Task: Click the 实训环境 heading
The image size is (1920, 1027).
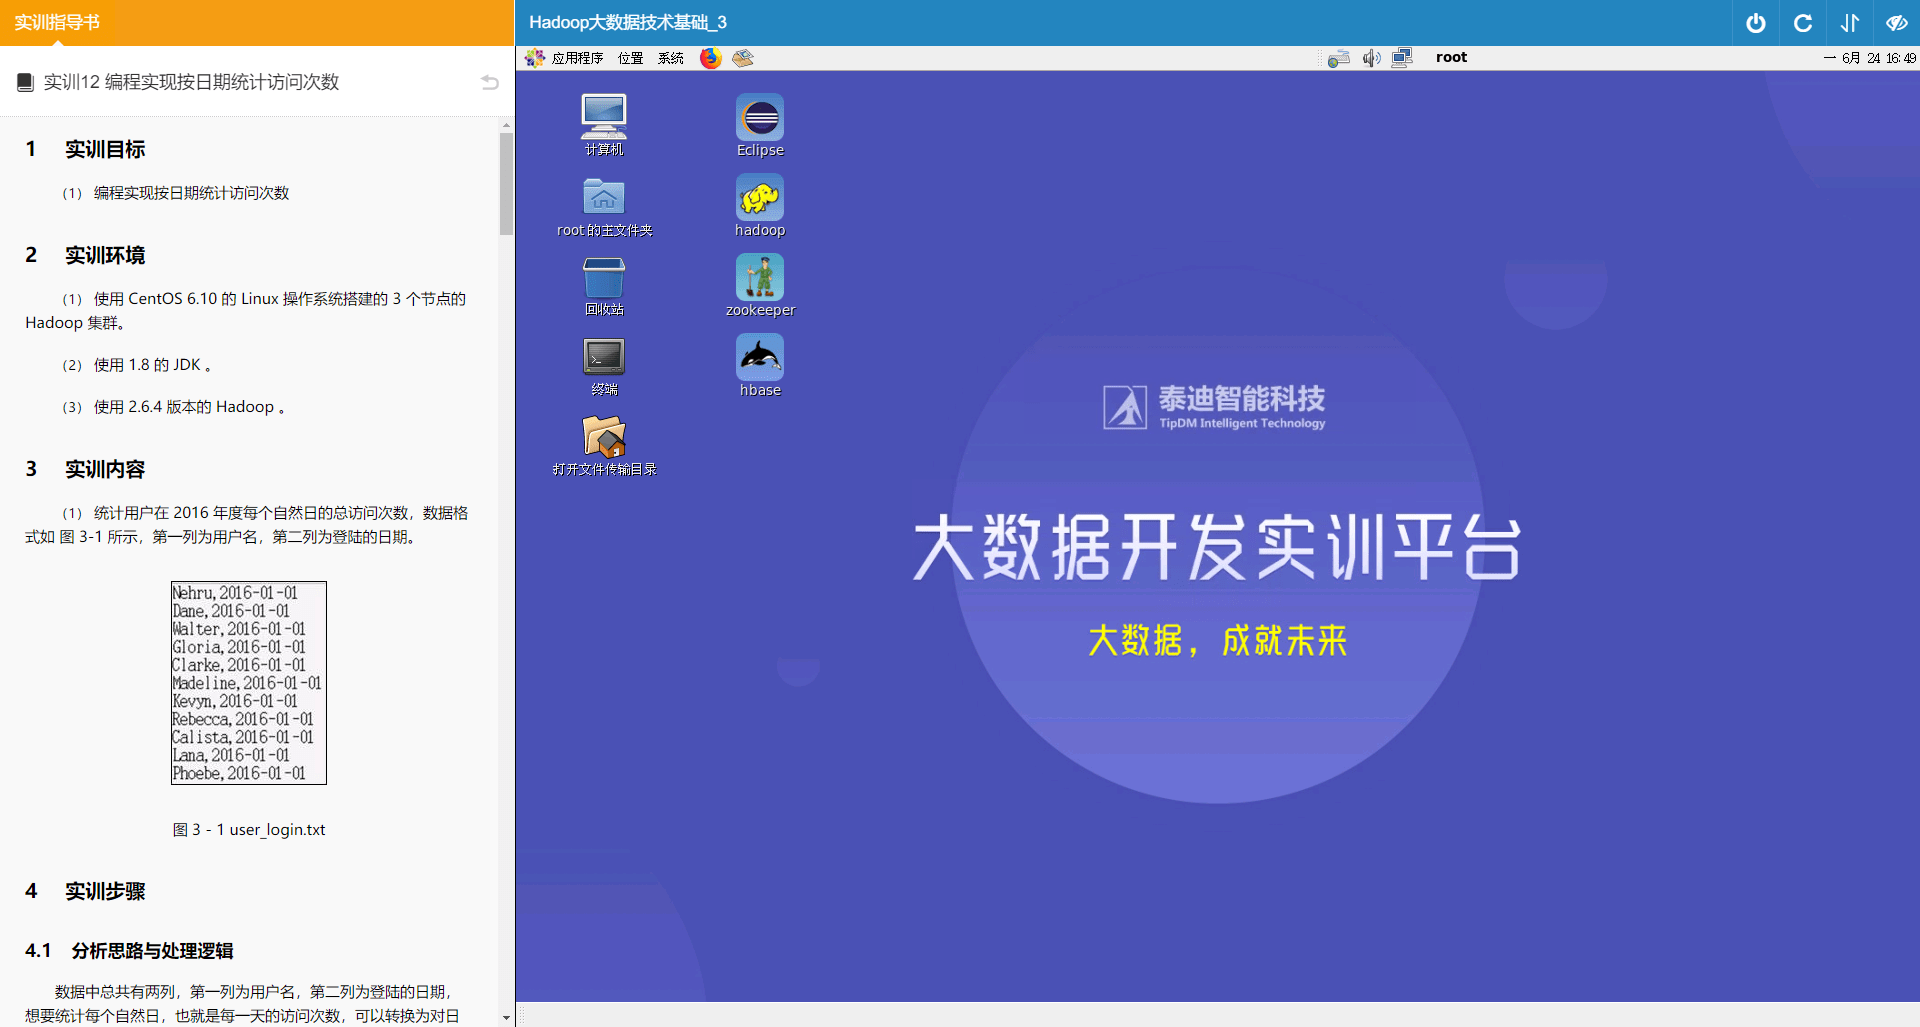Action: point(105,255)
